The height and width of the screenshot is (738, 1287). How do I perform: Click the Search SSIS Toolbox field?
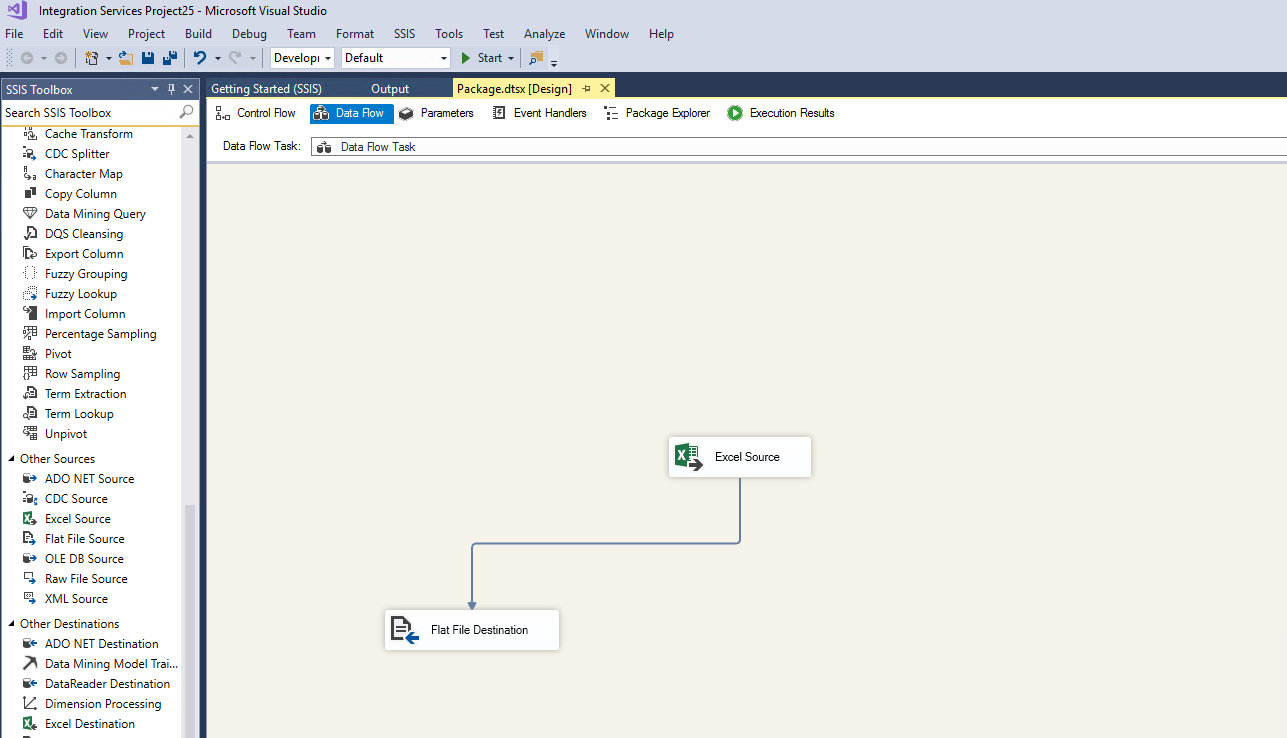tap(90, 112)
